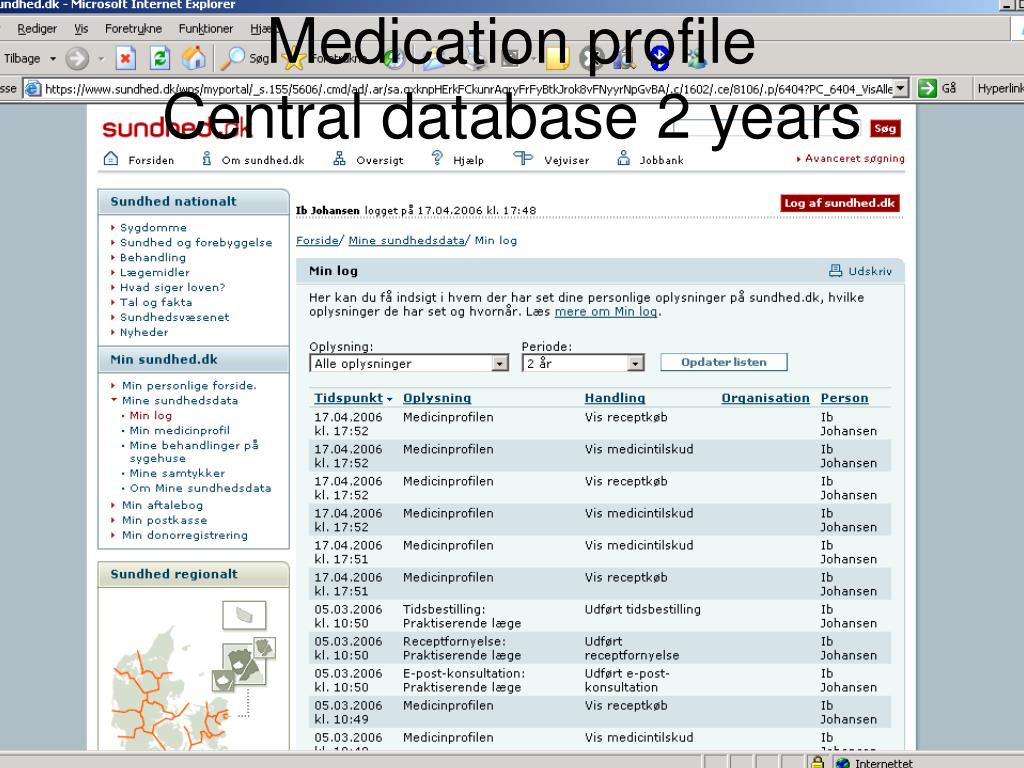This screenshot has height=768, width=1024.
Task: Open the Foretrukne menu
Action: pos(133,29)
